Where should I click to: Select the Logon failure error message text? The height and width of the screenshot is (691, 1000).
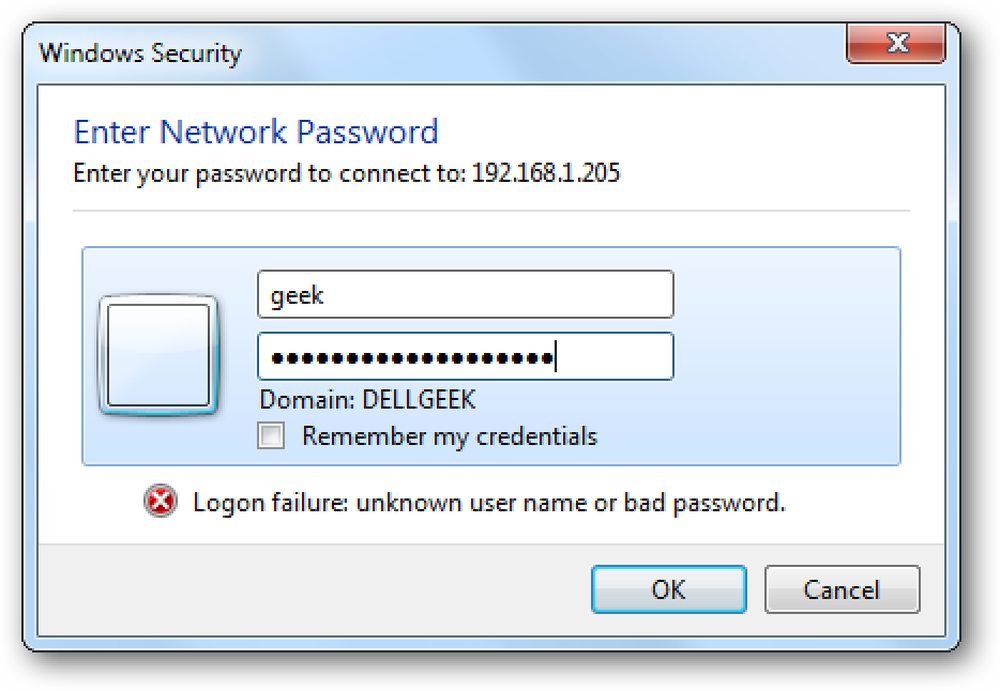[x=489, y=503]
